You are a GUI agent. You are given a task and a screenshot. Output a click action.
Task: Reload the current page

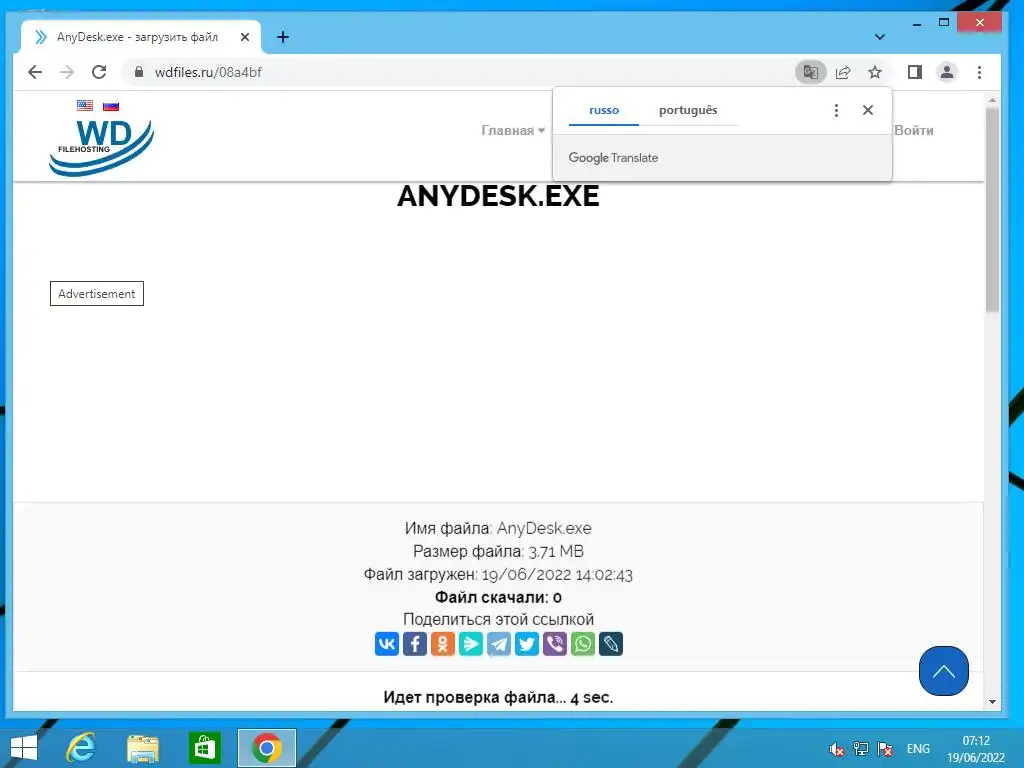tap(99, 72)
